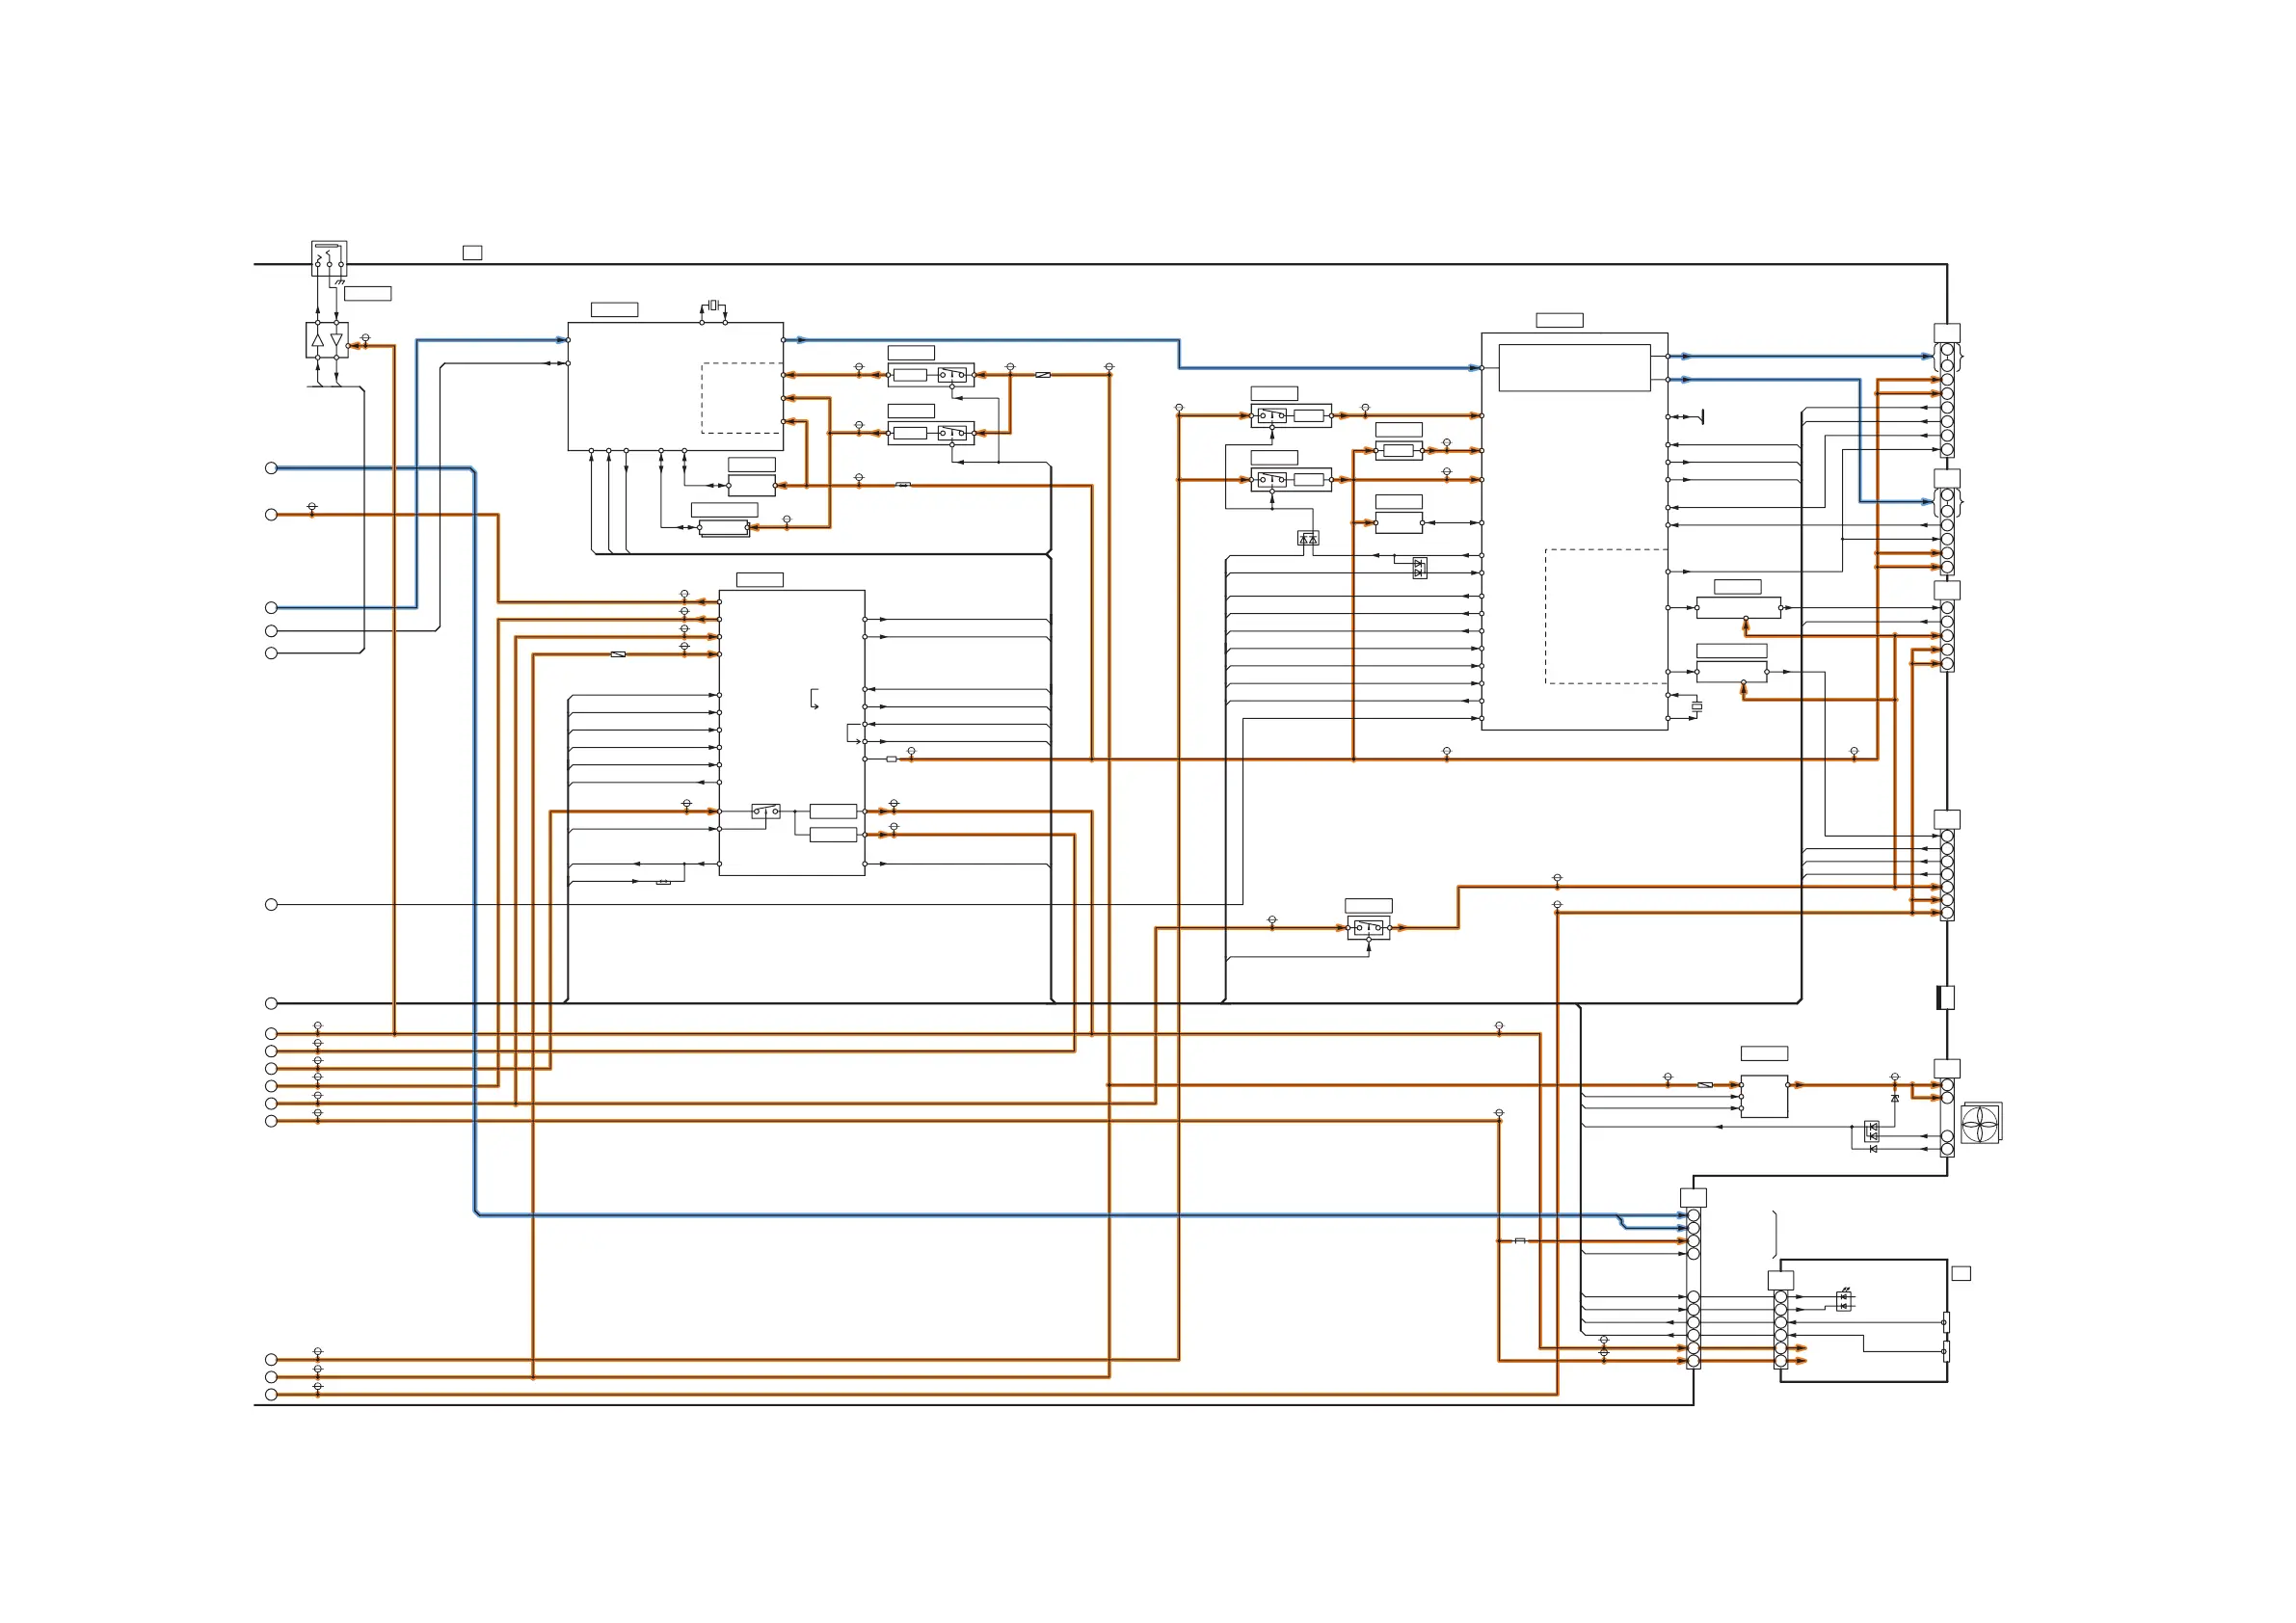The image size is (2296, 1623).
Task: Click the switch symbol inside middle IC block
Action: click(x=766, y=811)
